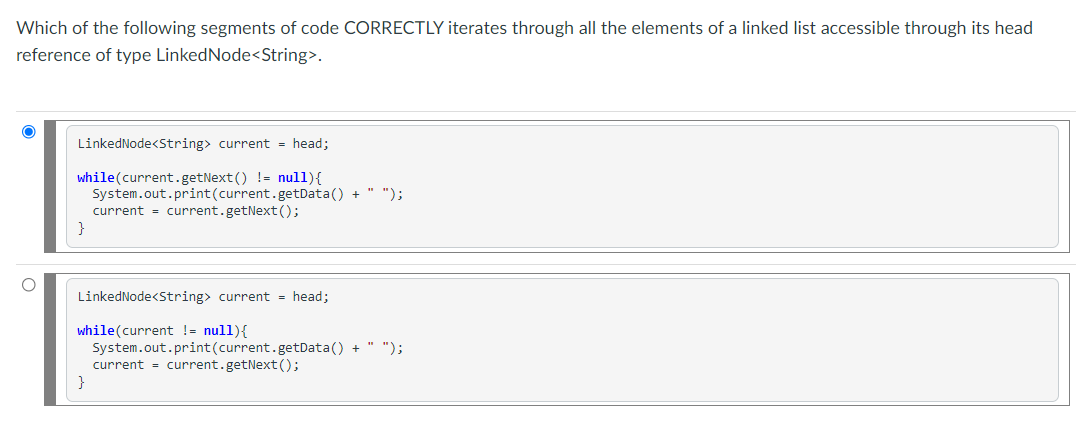Click the word head in the first code block
1081x424 pixels.
308,144
